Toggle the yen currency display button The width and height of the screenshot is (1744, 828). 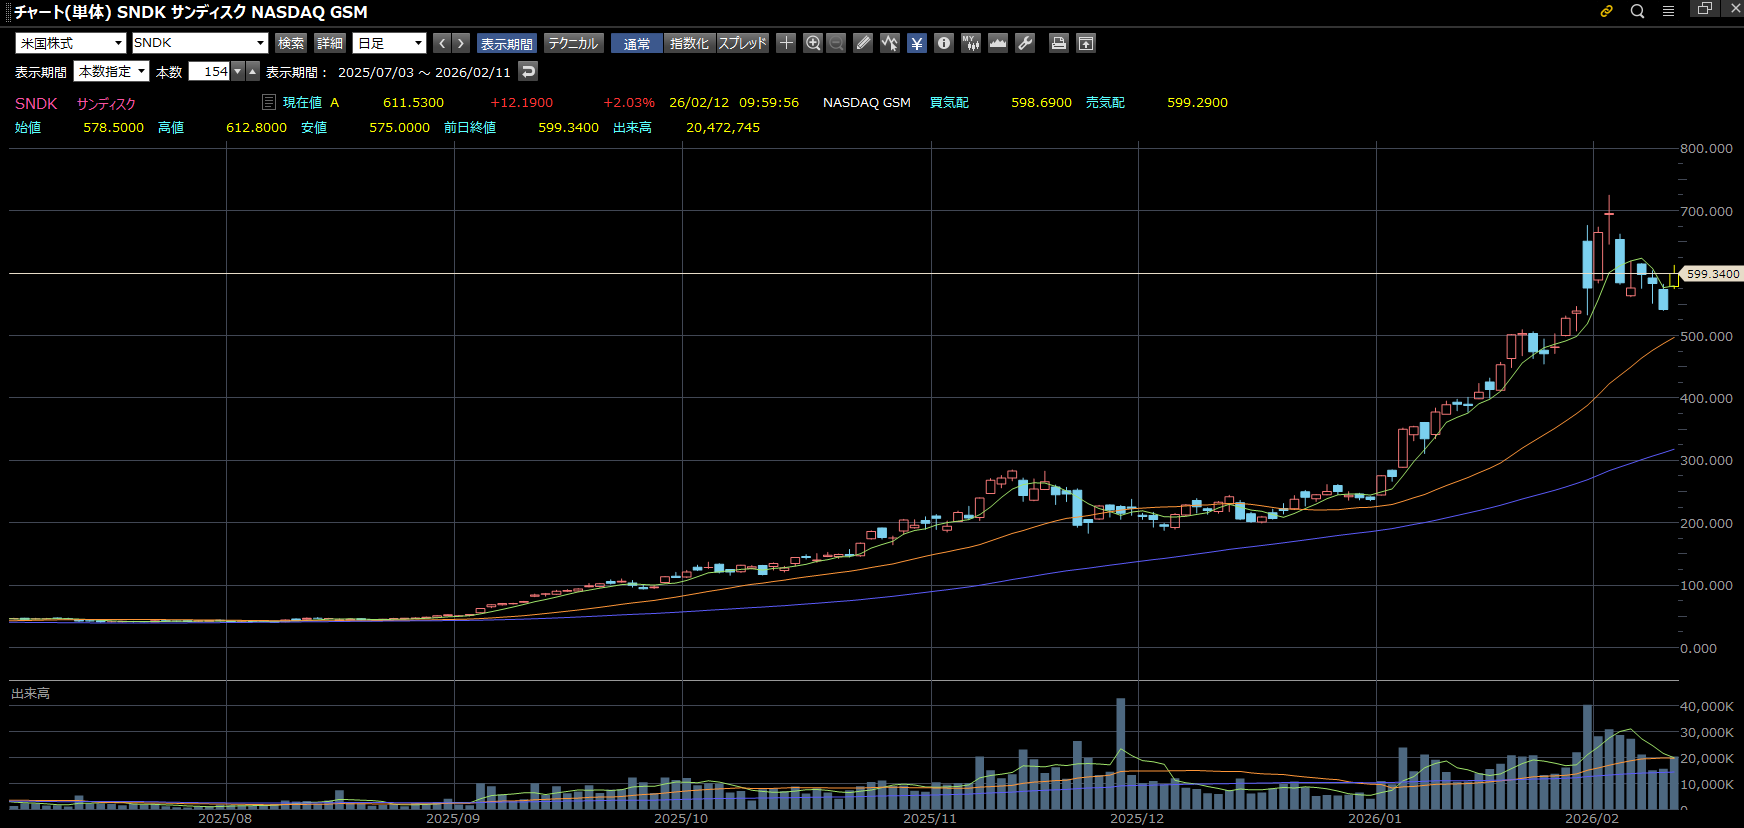[x=916, y=43]
